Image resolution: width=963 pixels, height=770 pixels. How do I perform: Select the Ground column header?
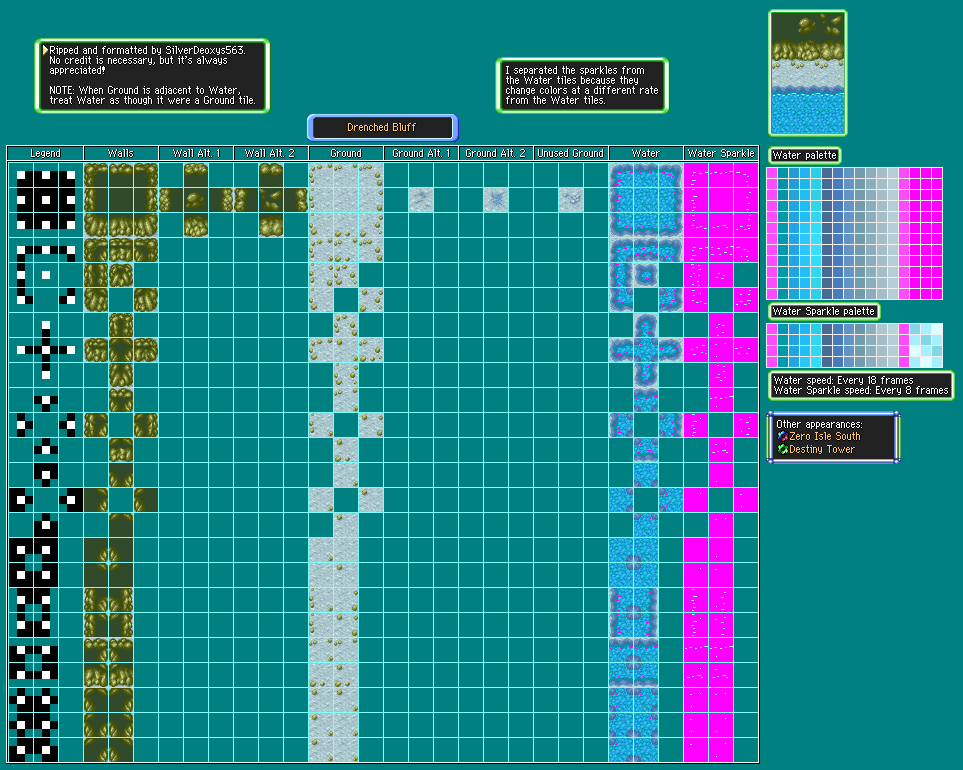pyautogui.click(x=346, y=153)
